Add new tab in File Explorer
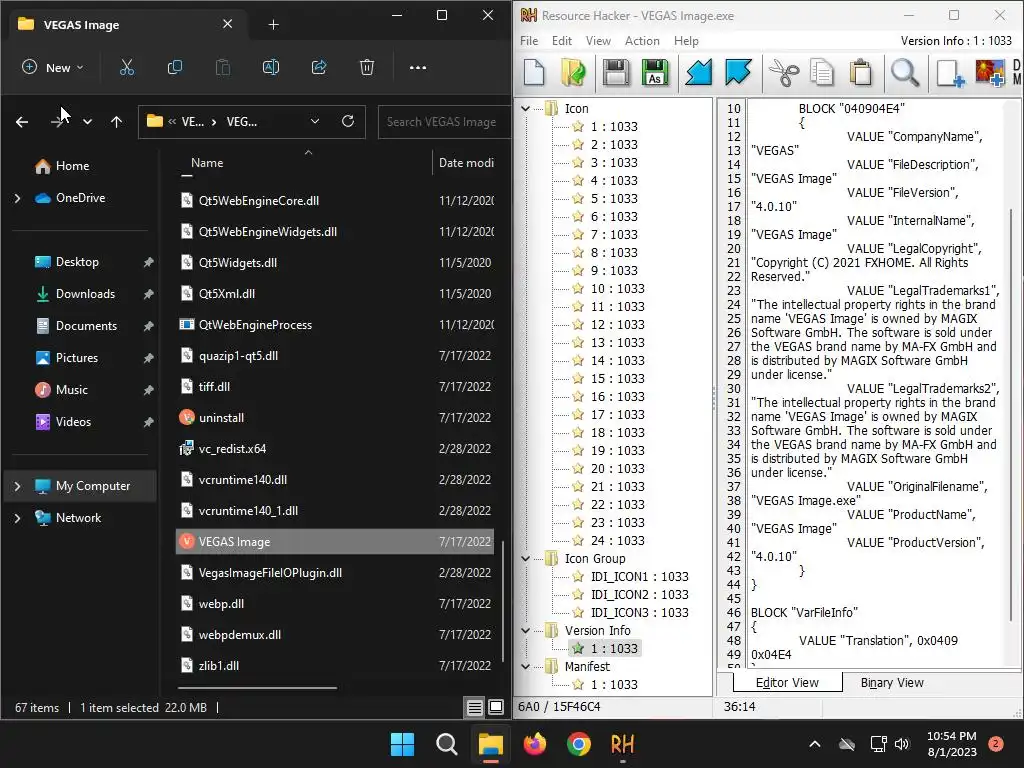The width and height of the screenshot is (1024, 768). (x=274, y=24)
